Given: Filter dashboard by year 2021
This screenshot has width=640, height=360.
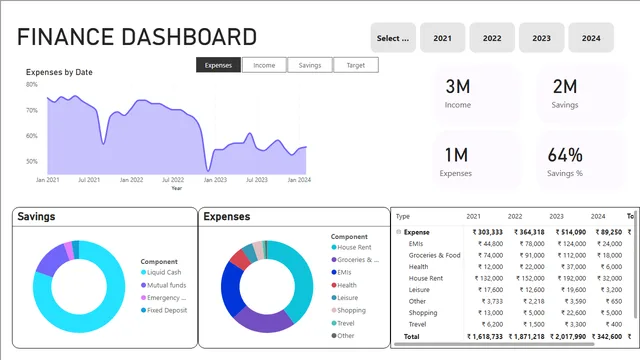Looking at the screenshot, I should click(x=442, y=38).
